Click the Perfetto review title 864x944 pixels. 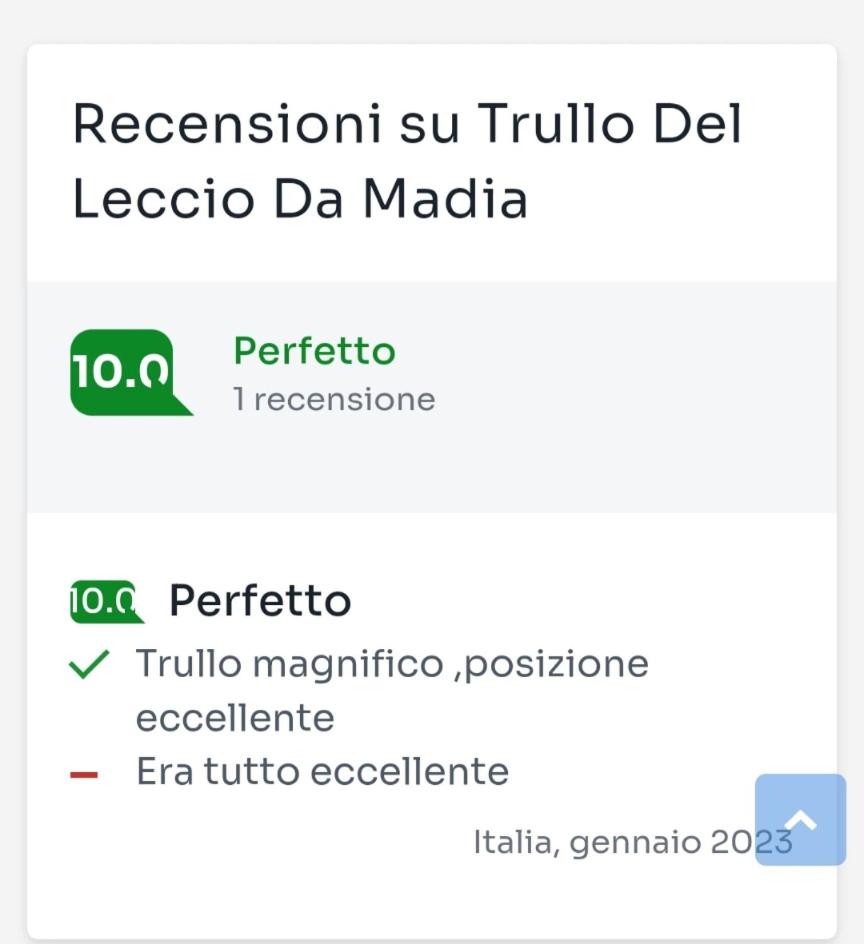point(260,600)
